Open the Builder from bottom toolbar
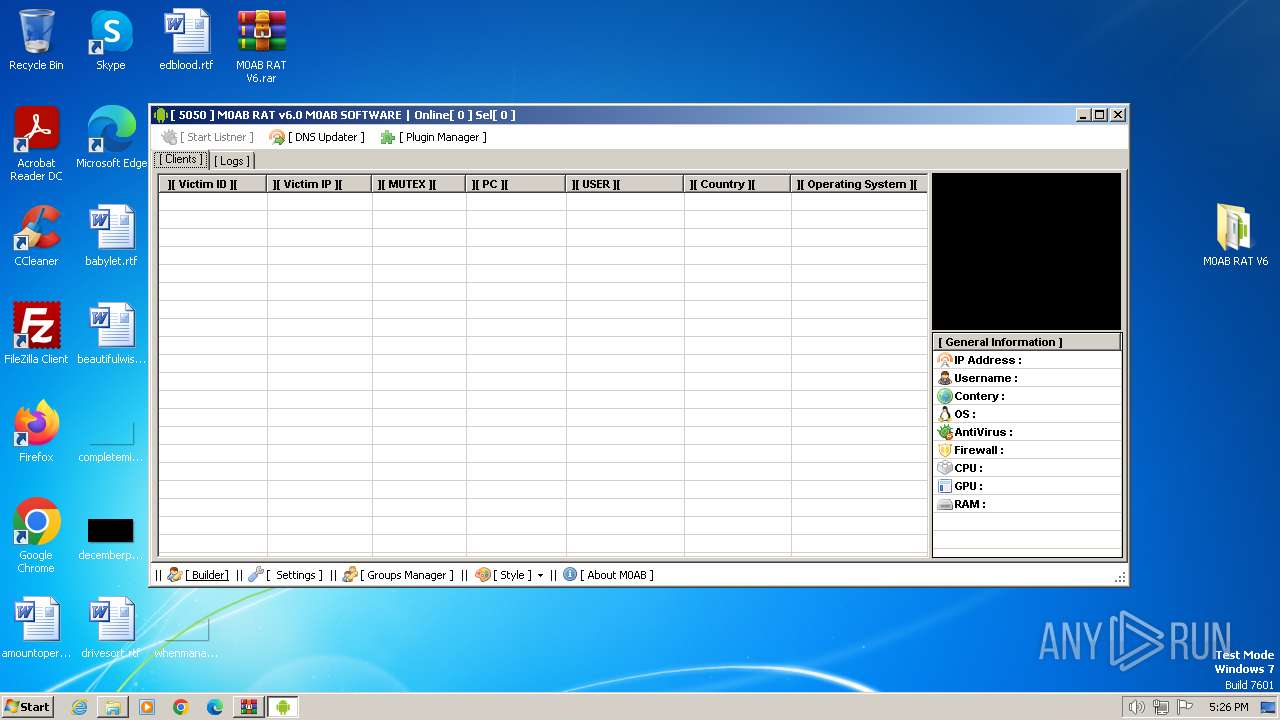This screenshot has height=720, width=1280. 198,575
